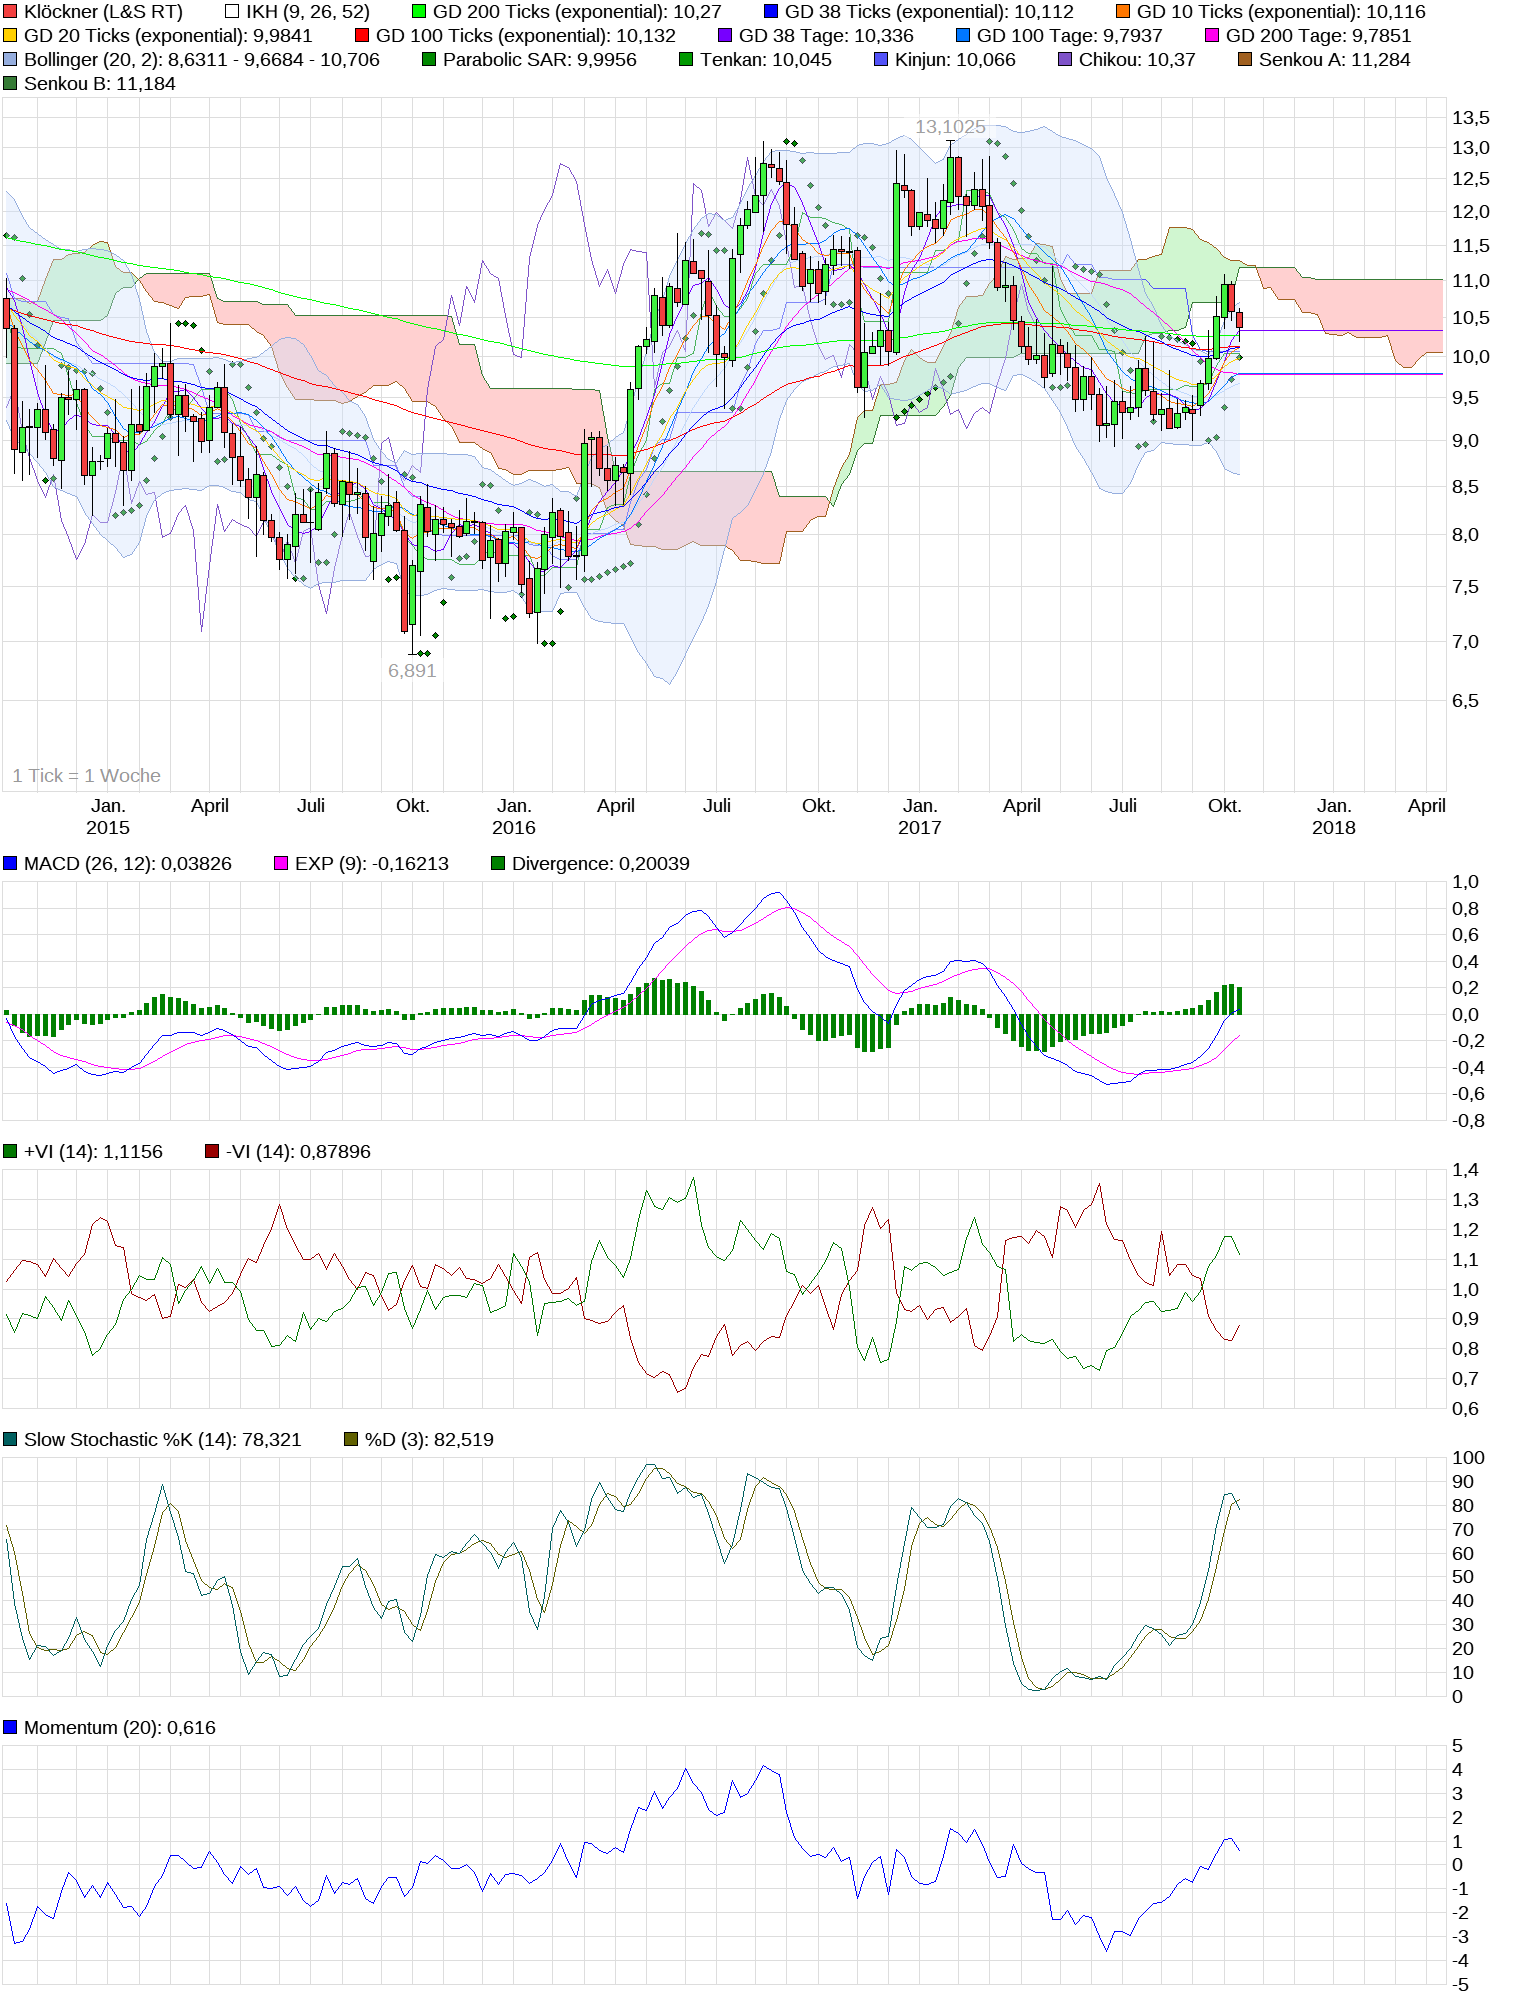Click the Senkou B legend swatch
This screenshot has width=1520, height=2005.
10,84
